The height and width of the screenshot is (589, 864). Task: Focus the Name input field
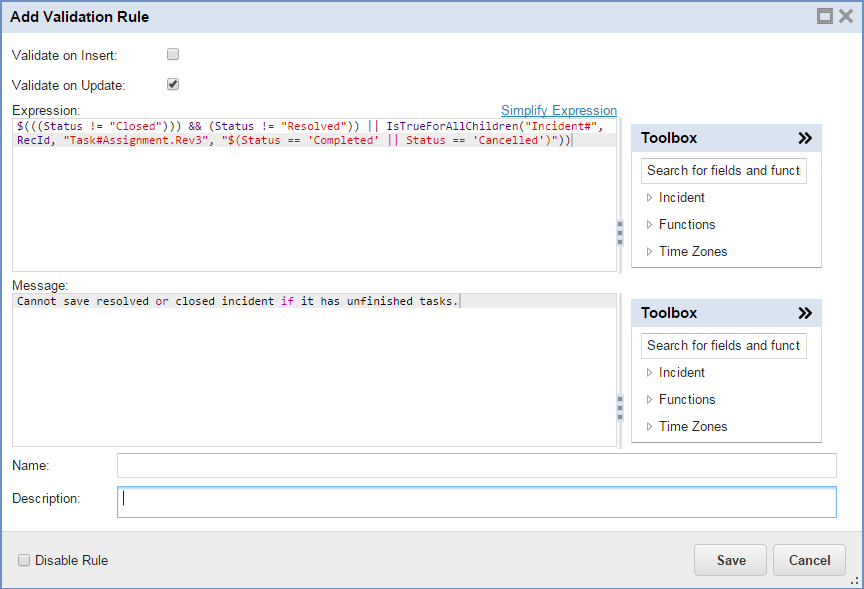click(477, 466)
